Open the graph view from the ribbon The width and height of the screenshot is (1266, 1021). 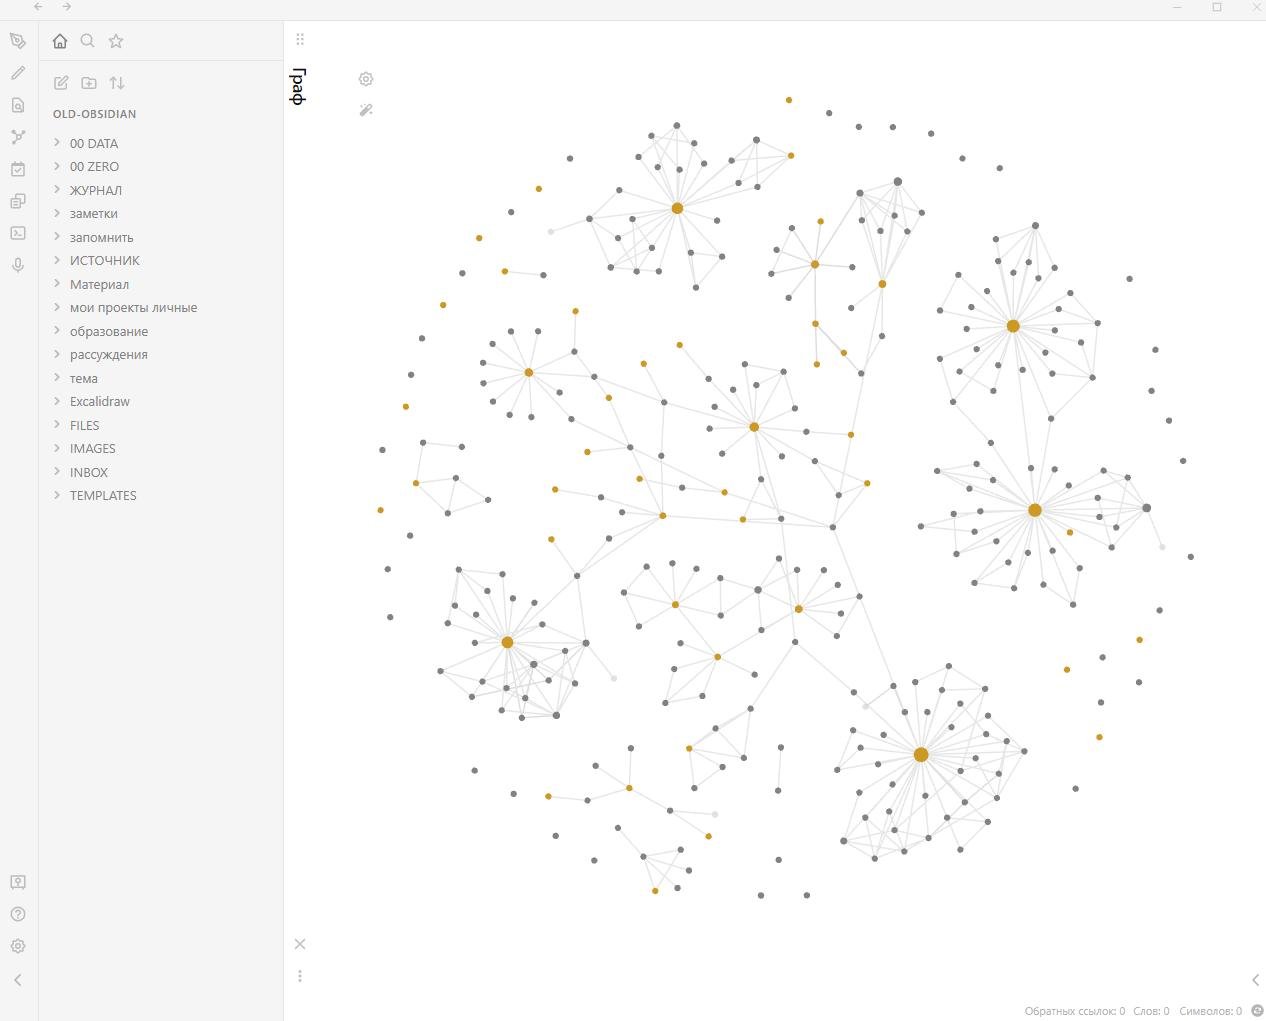(18, 137)
